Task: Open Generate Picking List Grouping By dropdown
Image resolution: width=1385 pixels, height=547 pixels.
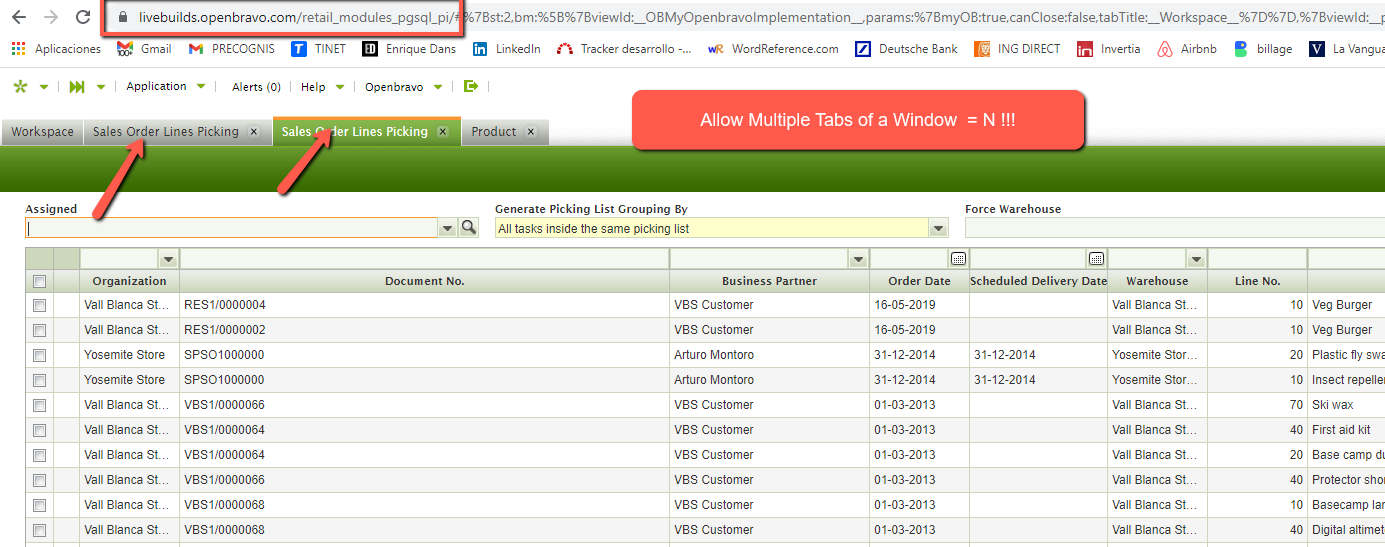Action: (x=938, y=228)
